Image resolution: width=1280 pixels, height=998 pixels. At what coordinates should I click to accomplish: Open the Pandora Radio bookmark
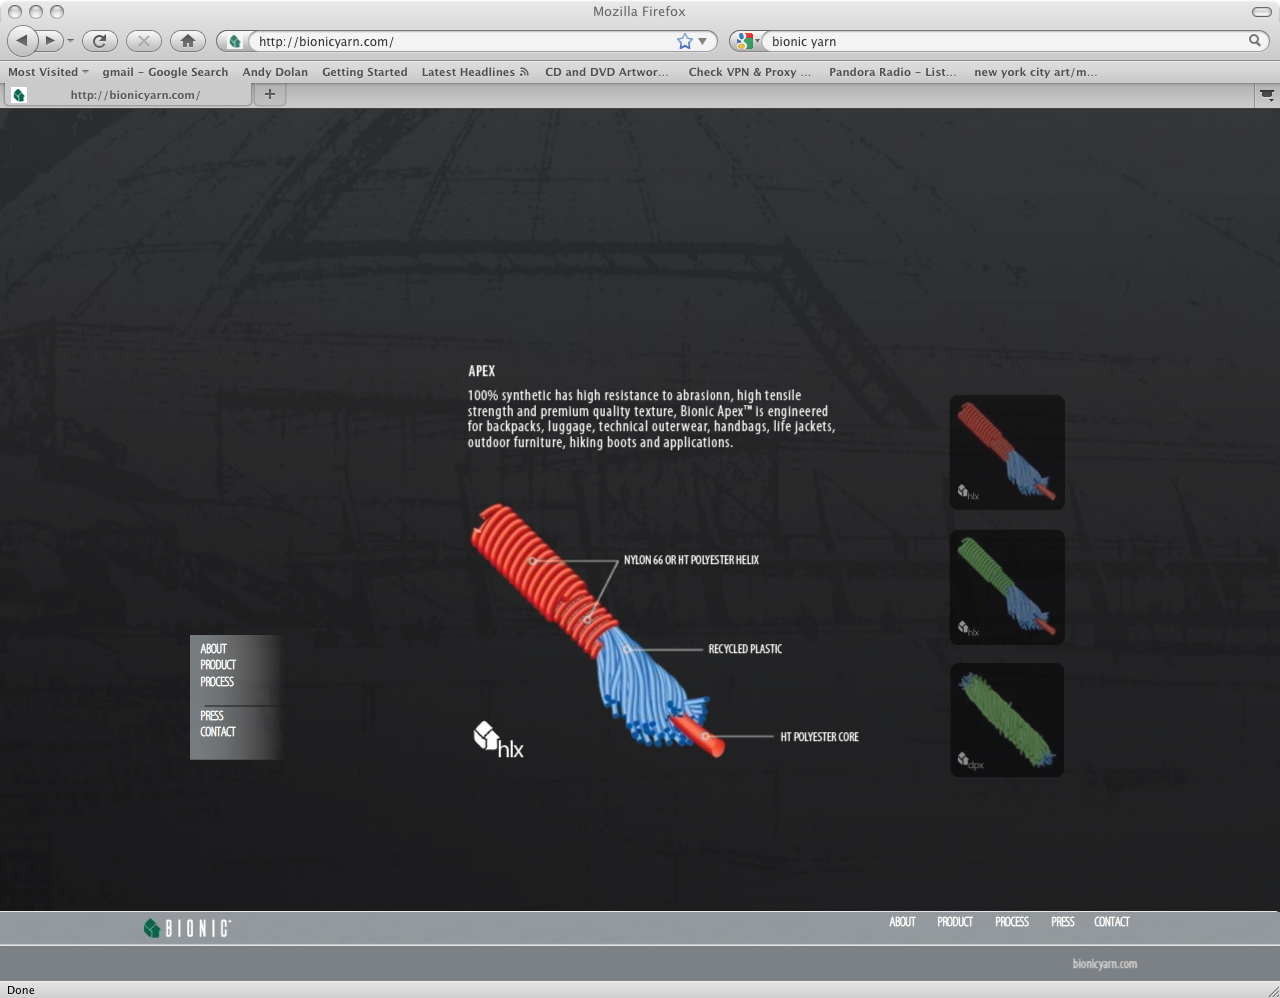click(893, 72)
